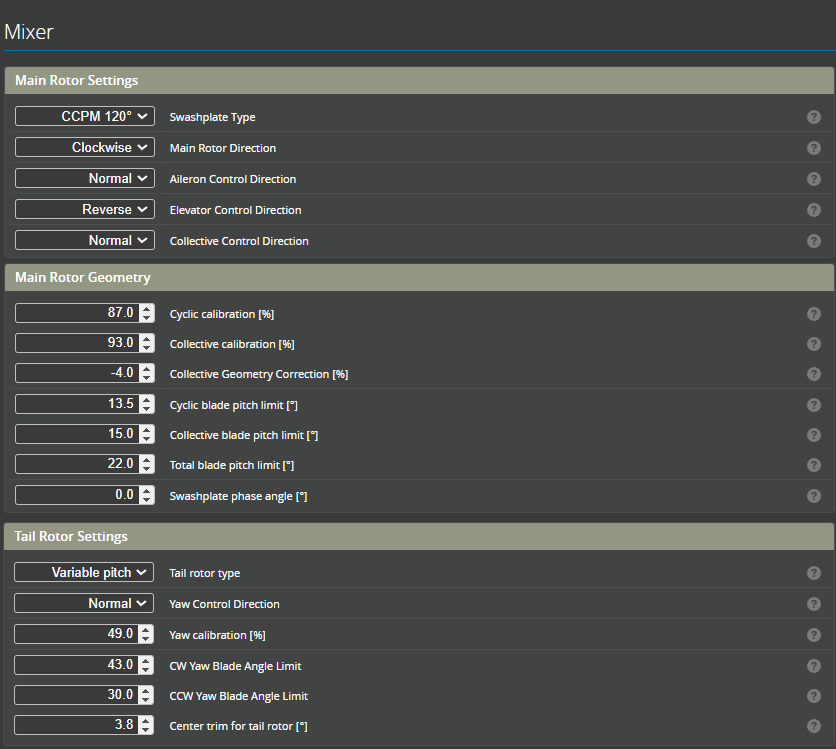The image size is (836, 749).
Task: Click the Collective Geometry Correction input field
Action: pos(76,373)
